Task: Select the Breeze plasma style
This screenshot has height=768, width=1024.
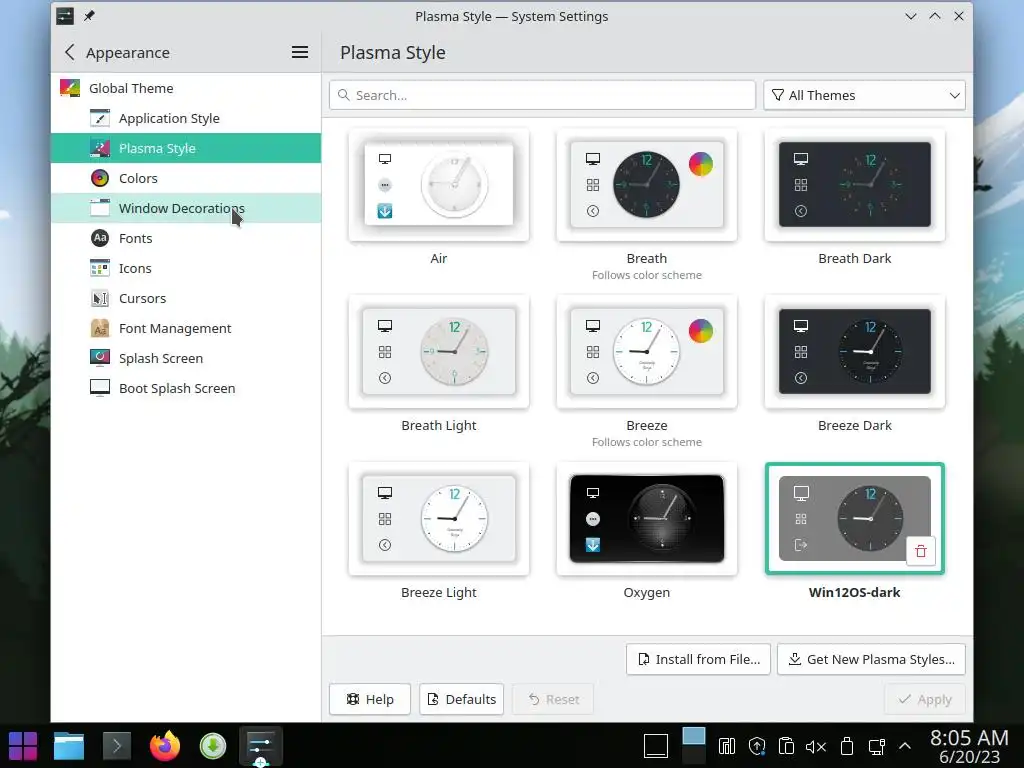Action: (x=647, y=352)
